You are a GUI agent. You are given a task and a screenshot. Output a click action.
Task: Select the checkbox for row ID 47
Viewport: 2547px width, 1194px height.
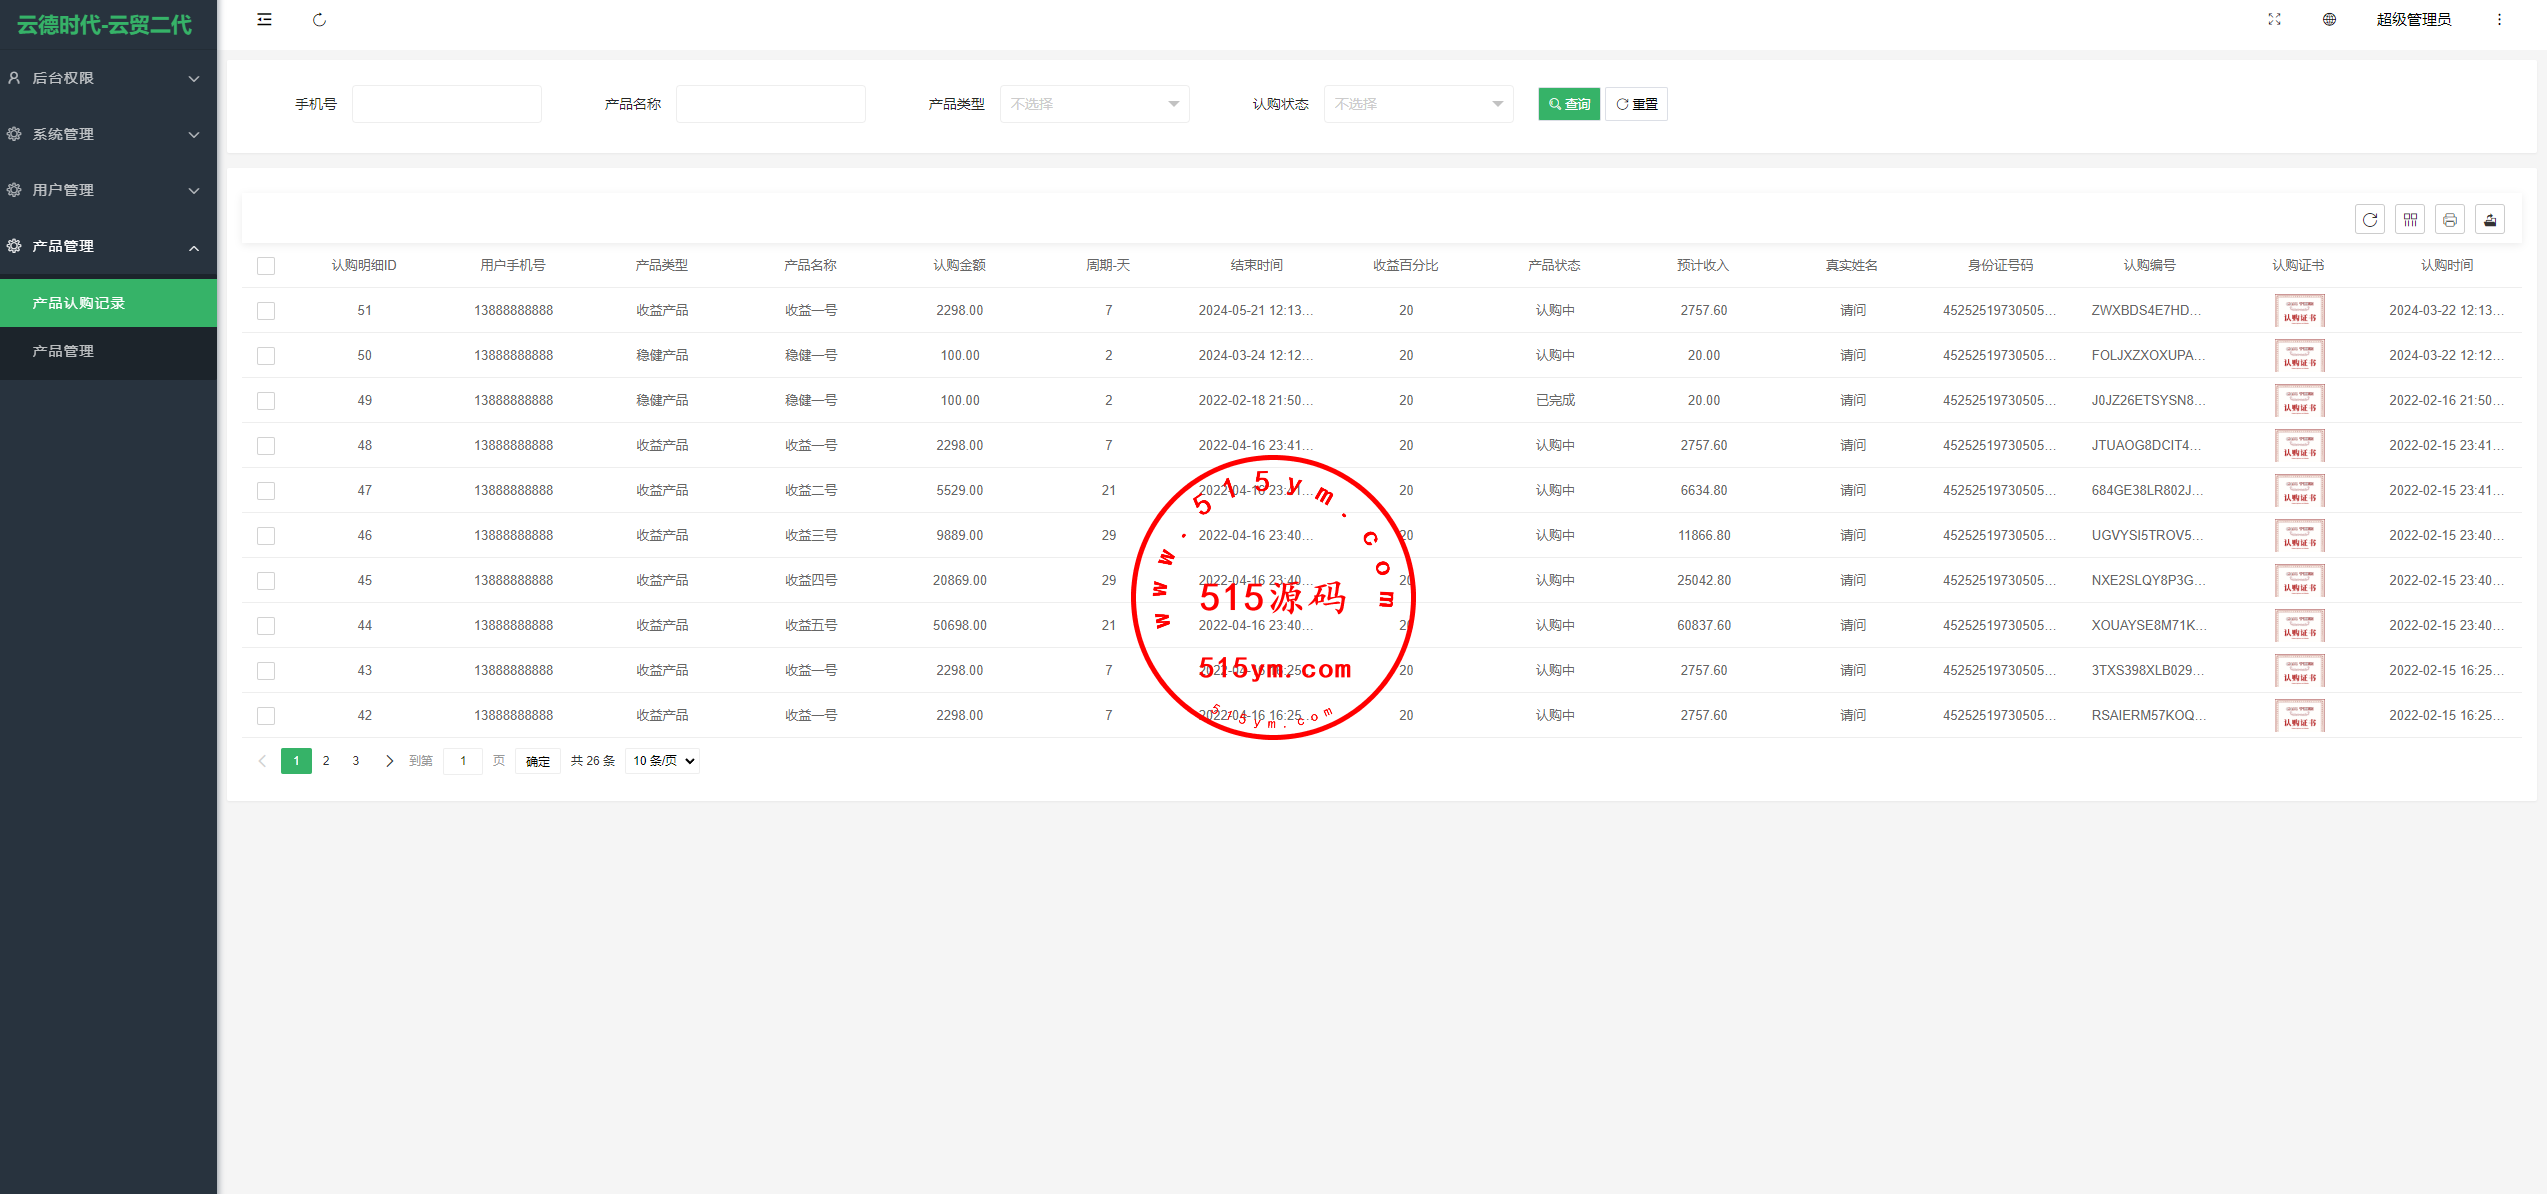266,491
